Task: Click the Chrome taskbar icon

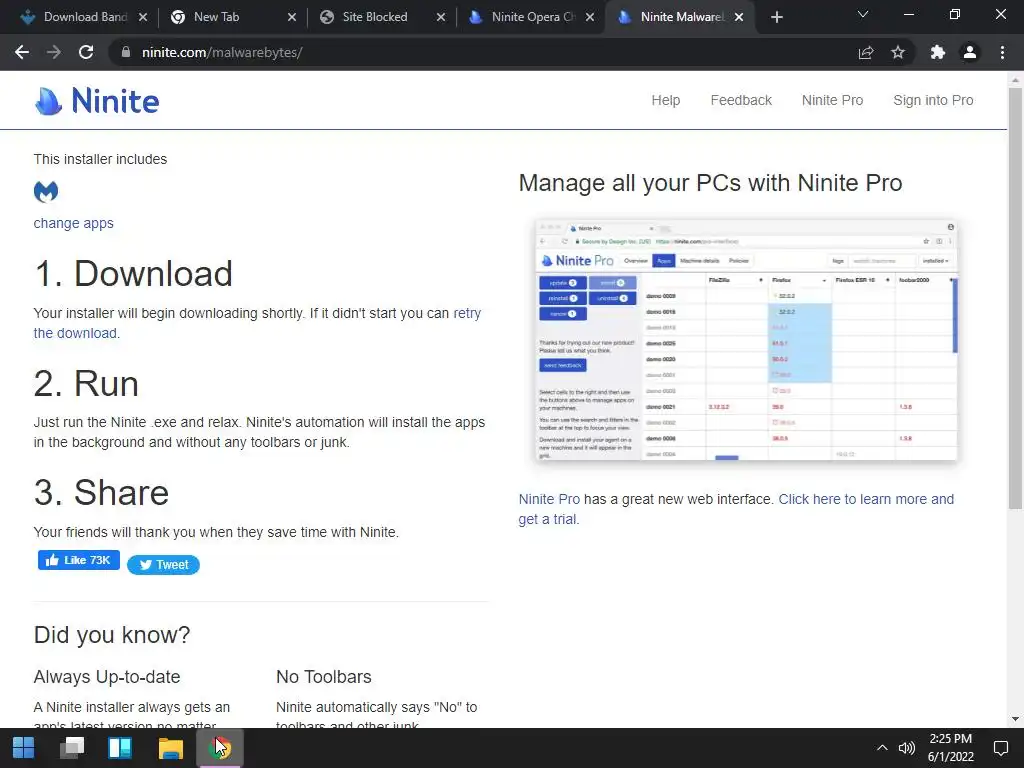Action: point(219,748)
